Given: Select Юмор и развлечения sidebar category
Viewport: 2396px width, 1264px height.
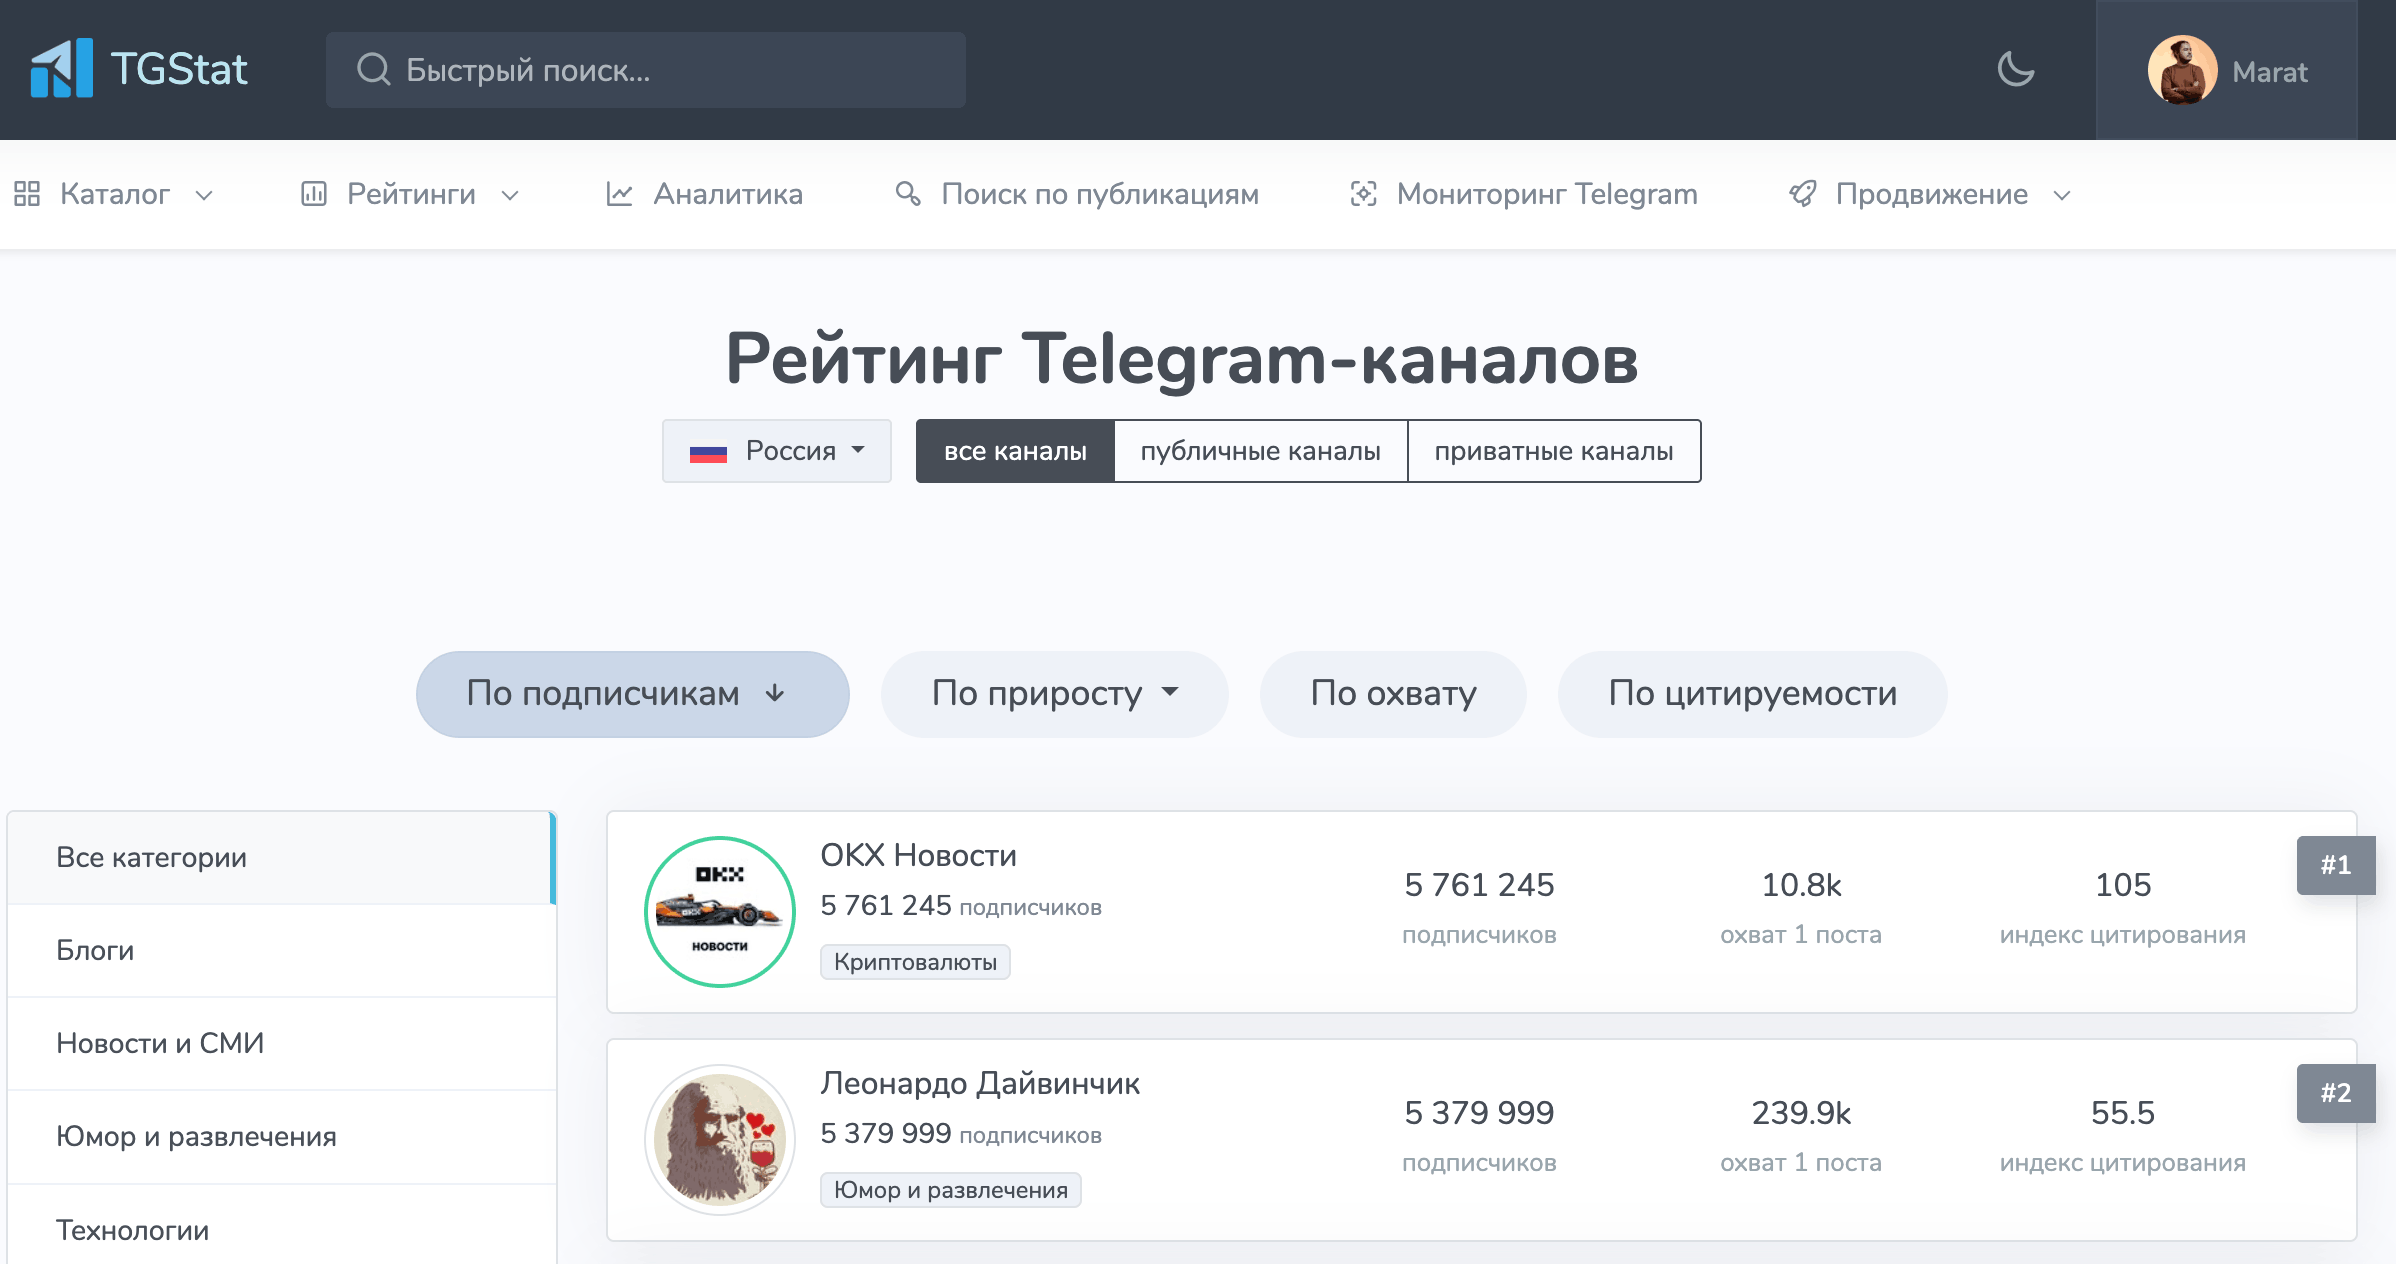Looking at the screenshot, I should pos(281,1137).
